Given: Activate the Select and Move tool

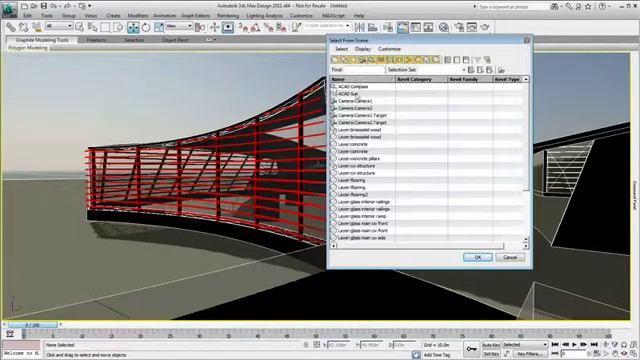Looking at the screenshot, I should pyautogui.click(x=133, y=27).
